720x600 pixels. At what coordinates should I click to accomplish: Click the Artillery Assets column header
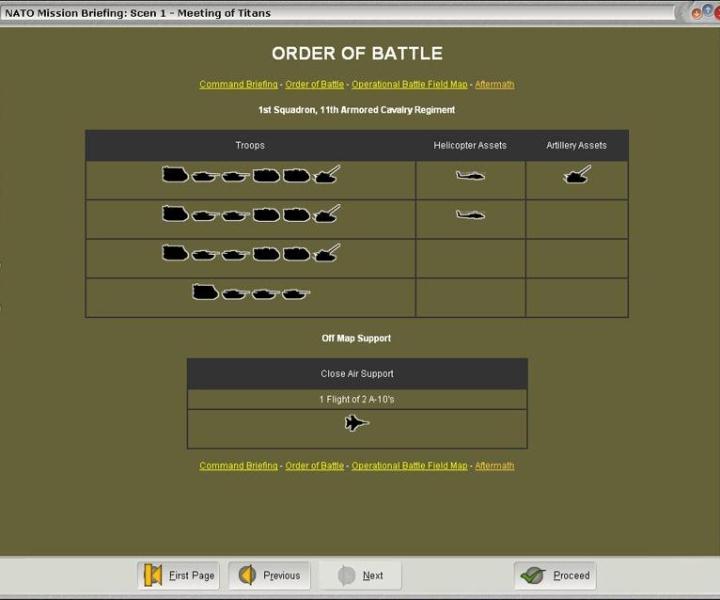point(576,145)
